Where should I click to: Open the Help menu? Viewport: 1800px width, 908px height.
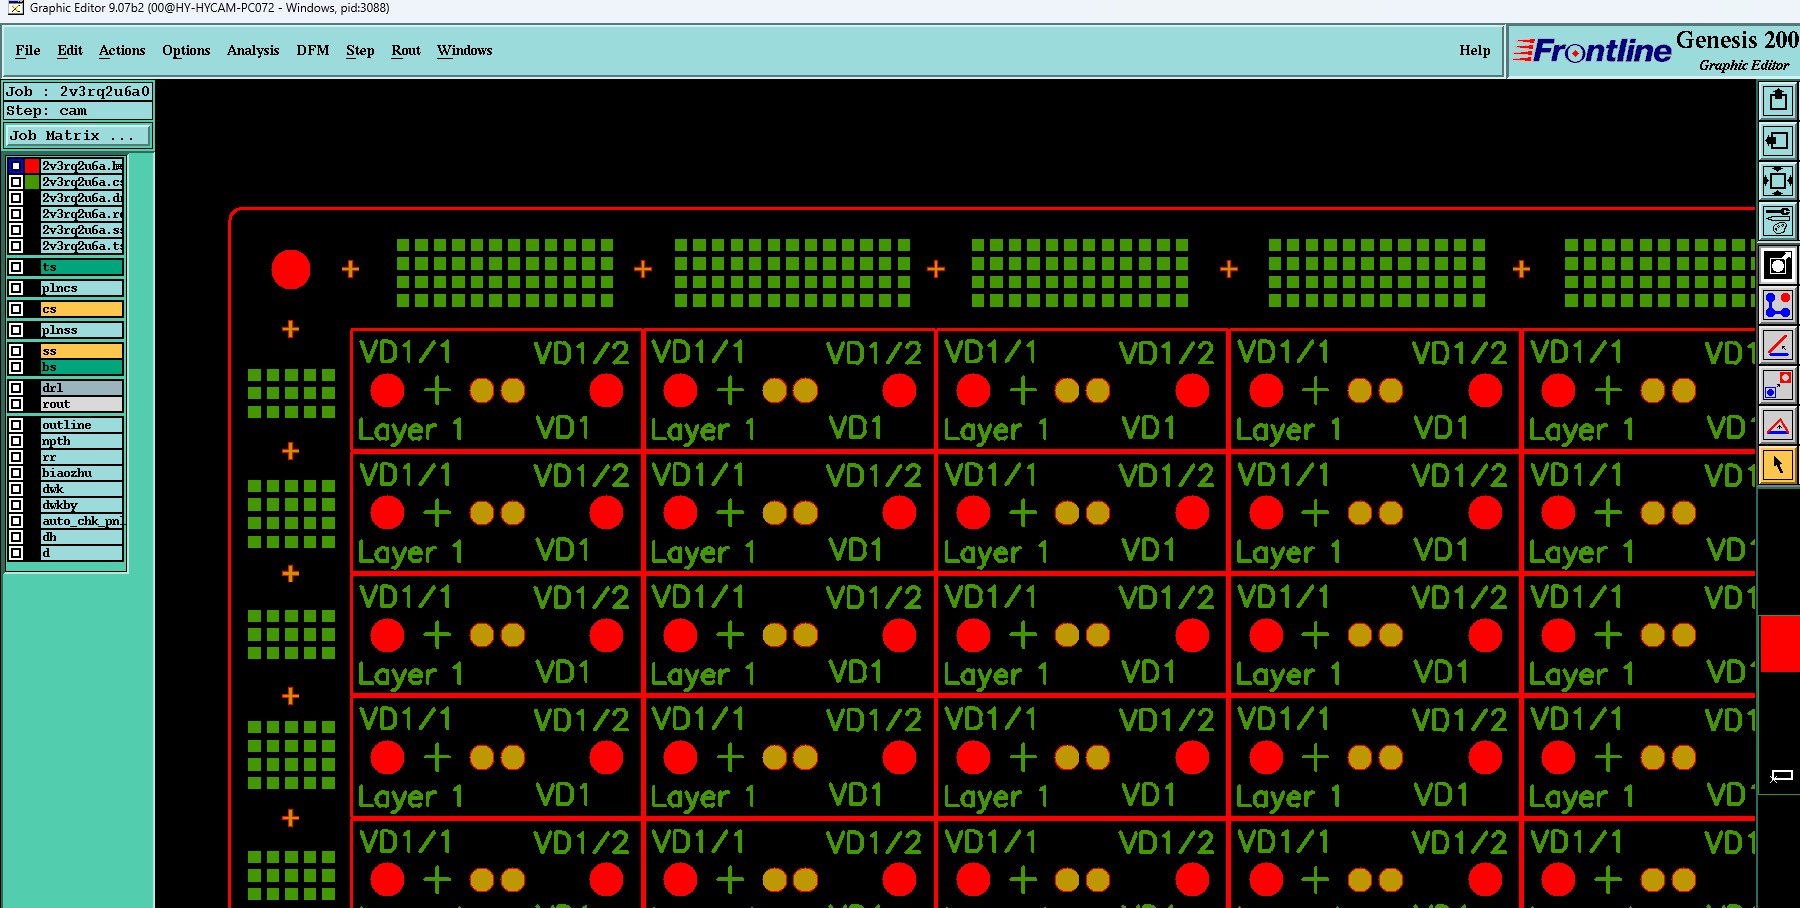1475,50
